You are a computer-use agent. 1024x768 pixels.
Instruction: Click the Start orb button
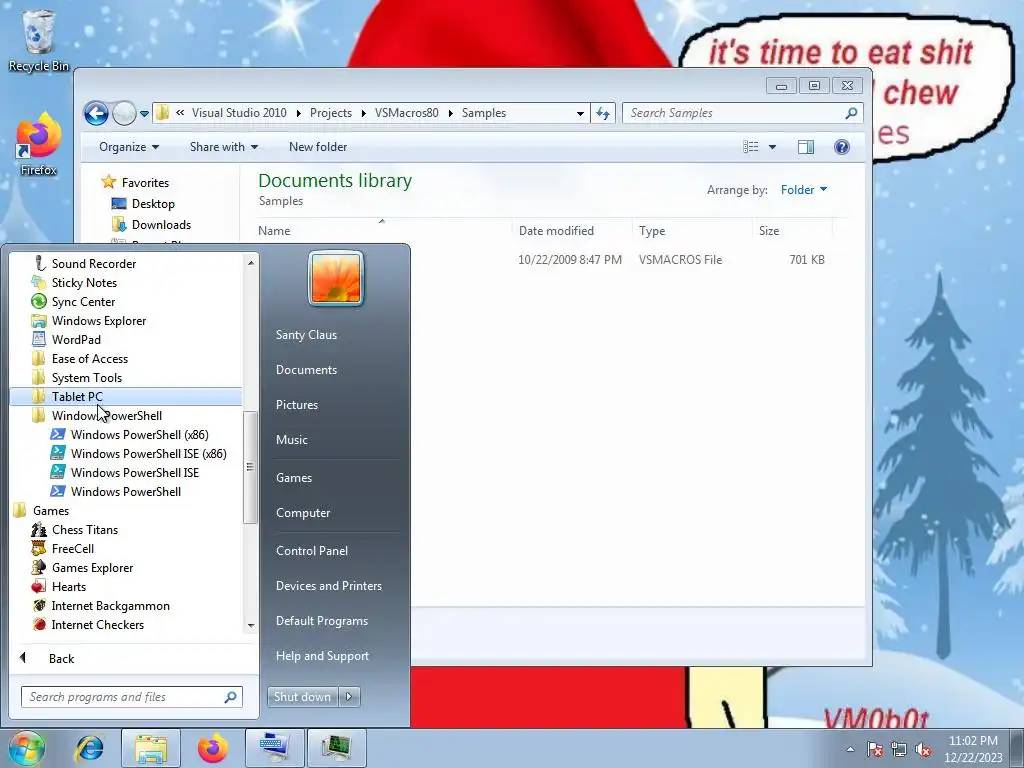(x=26, y=748)
